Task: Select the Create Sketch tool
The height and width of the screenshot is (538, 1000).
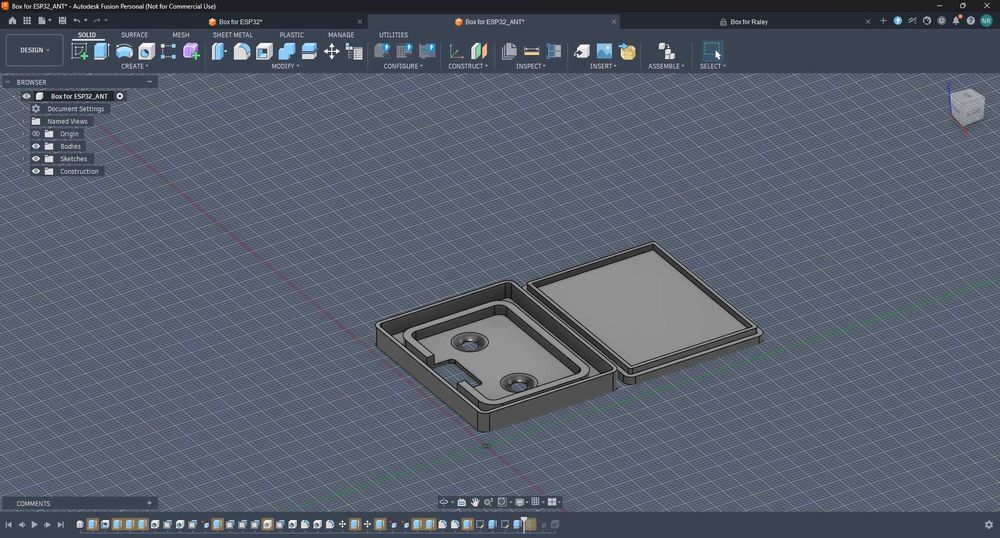Action: click(x=80, y=51)
